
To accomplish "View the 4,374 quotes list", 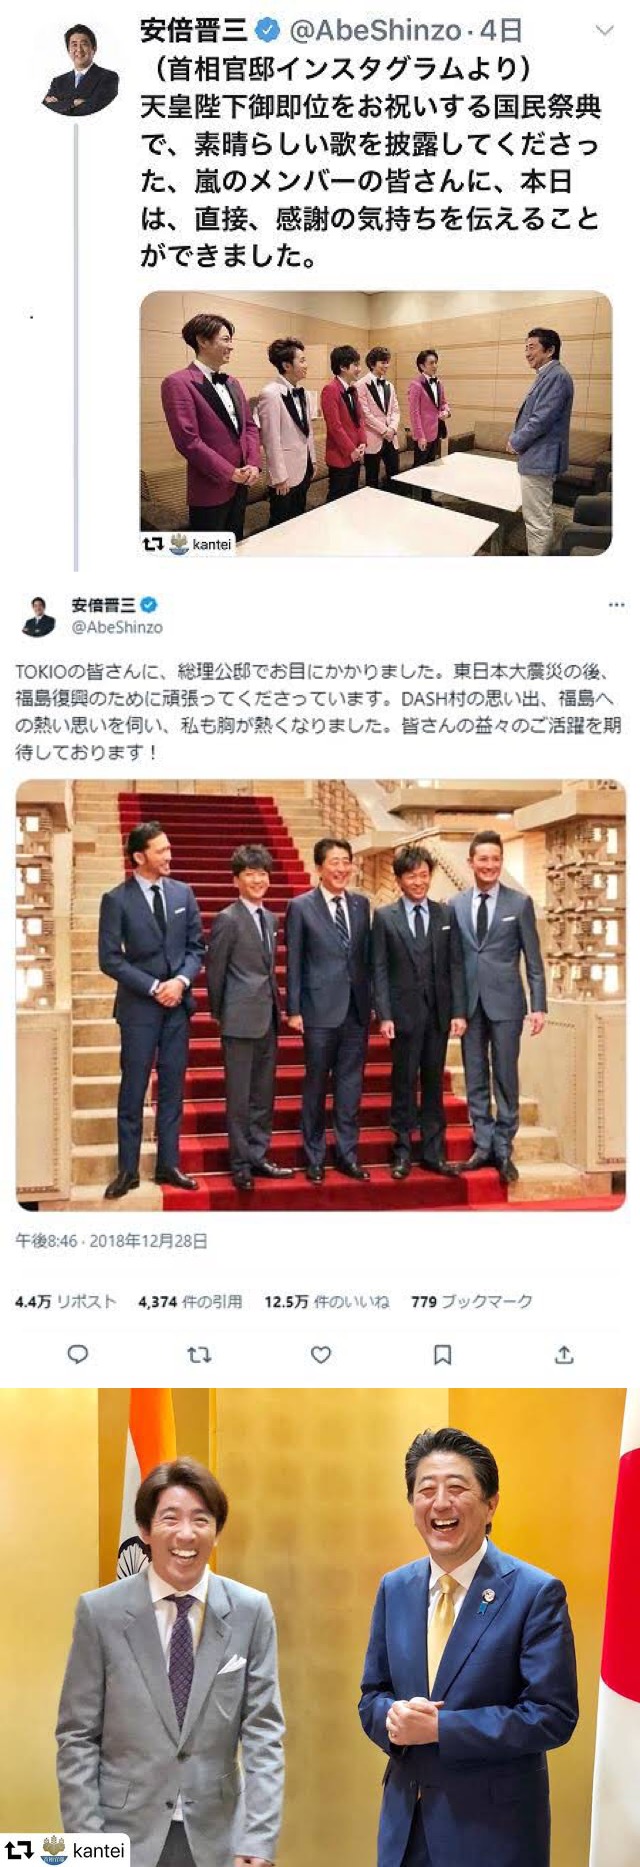I will 190,1301.
